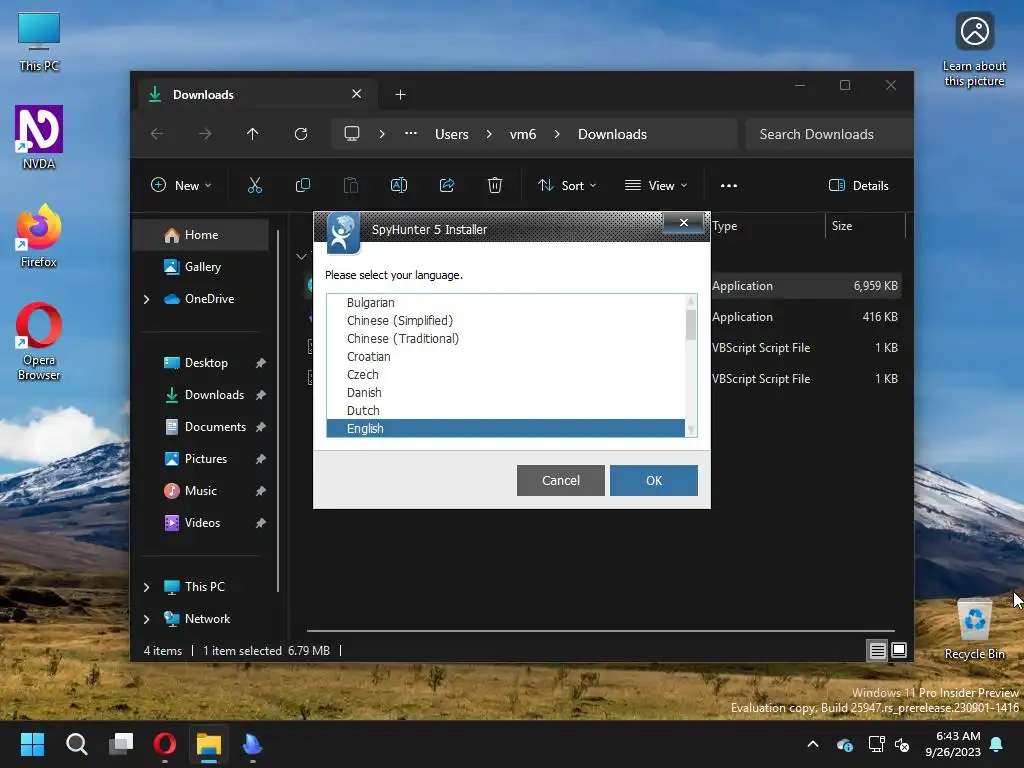This screenshot has height=768, width=1024.
Task: Click OK in SpyHunter 5 Installer
Action: pos(654,481)
